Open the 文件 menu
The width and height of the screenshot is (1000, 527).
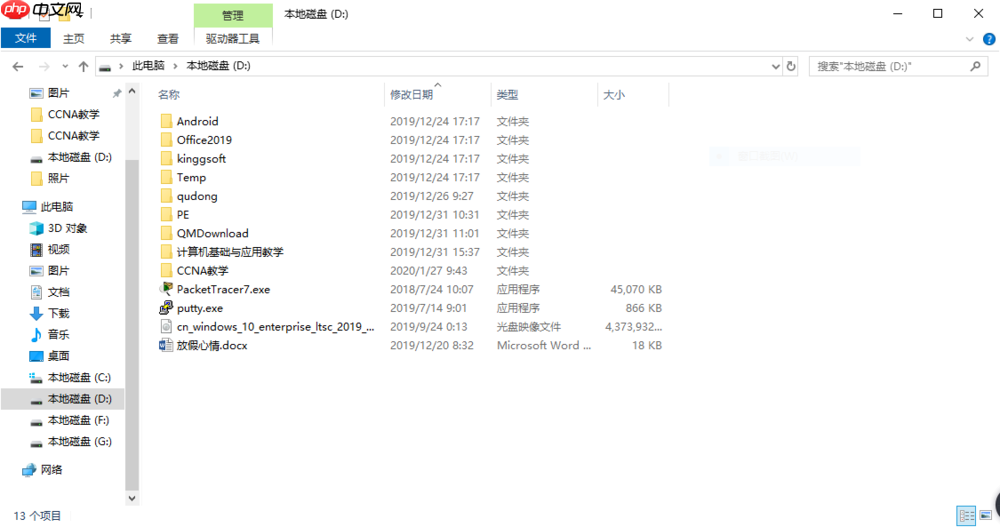(26, 38)
